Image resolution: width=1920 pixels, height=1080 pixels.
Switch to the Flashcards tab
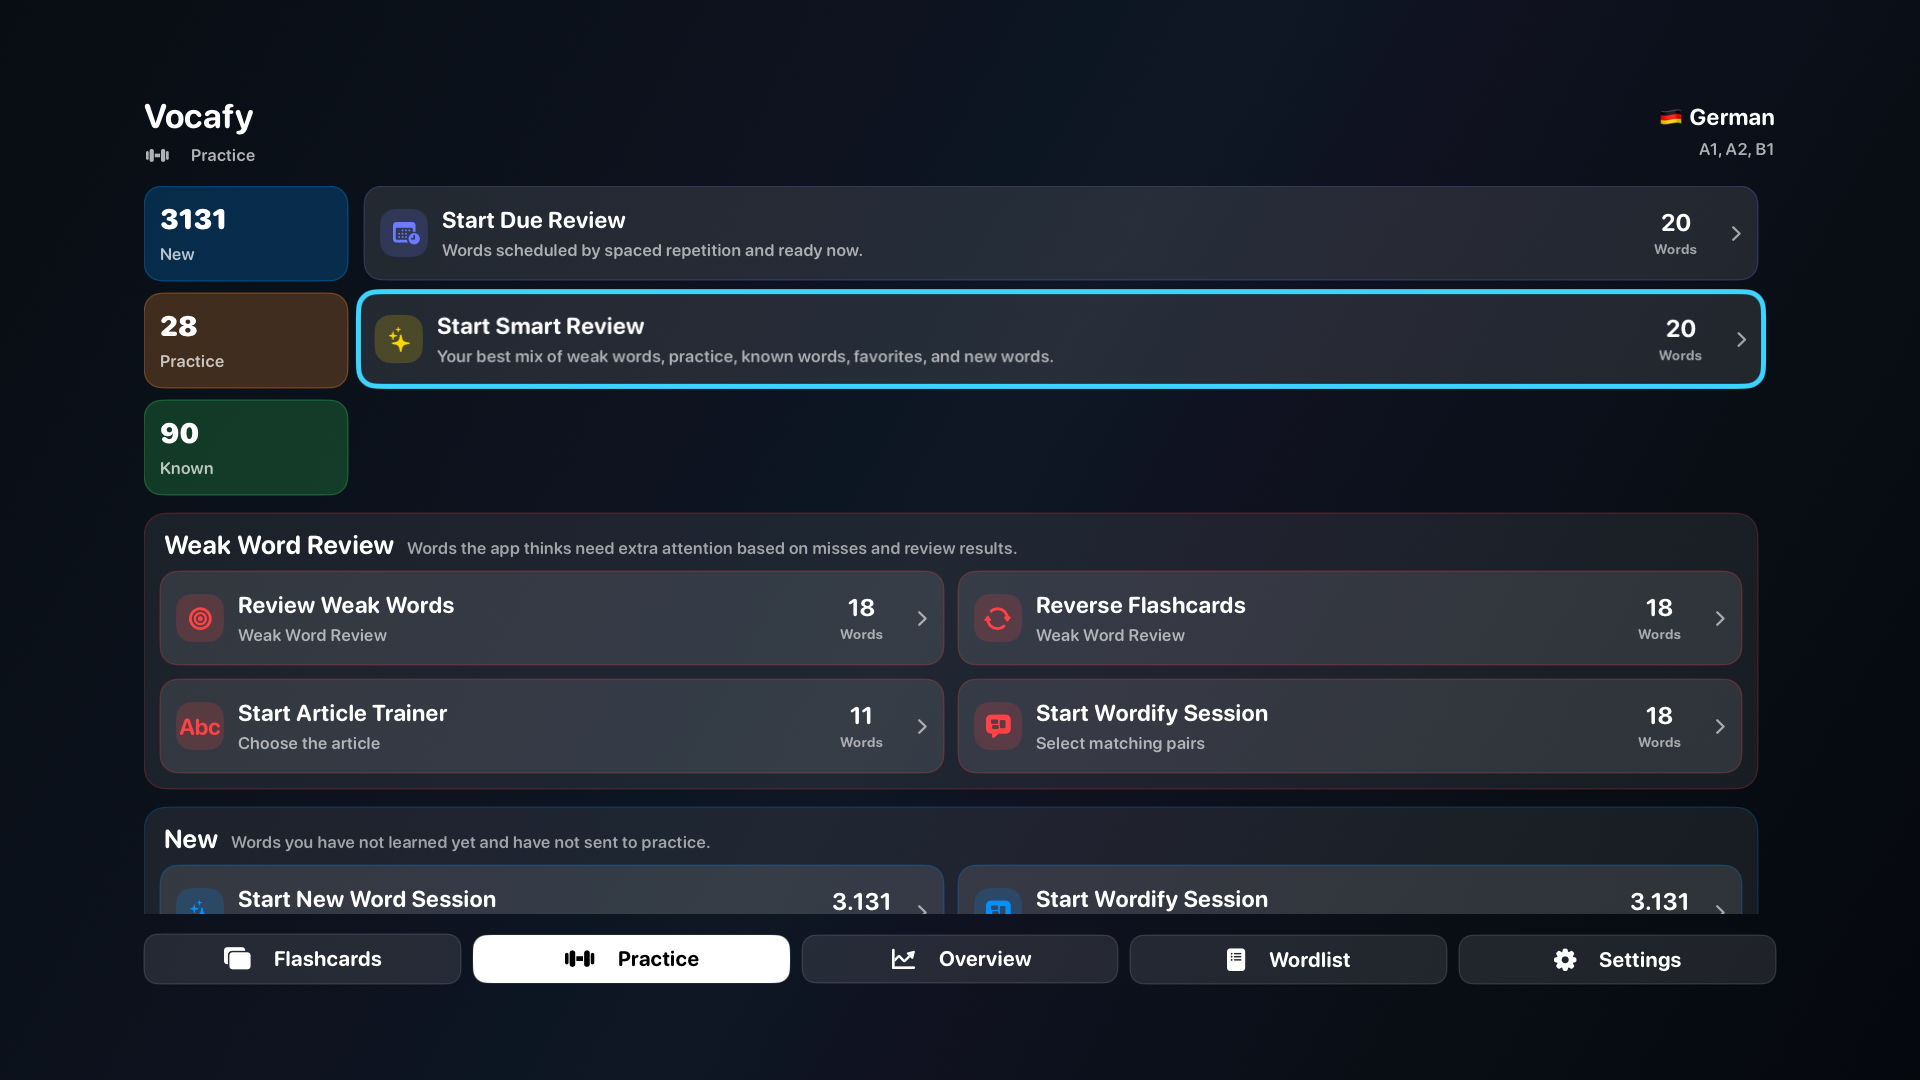pyautogui.click(x=302, y=959)
